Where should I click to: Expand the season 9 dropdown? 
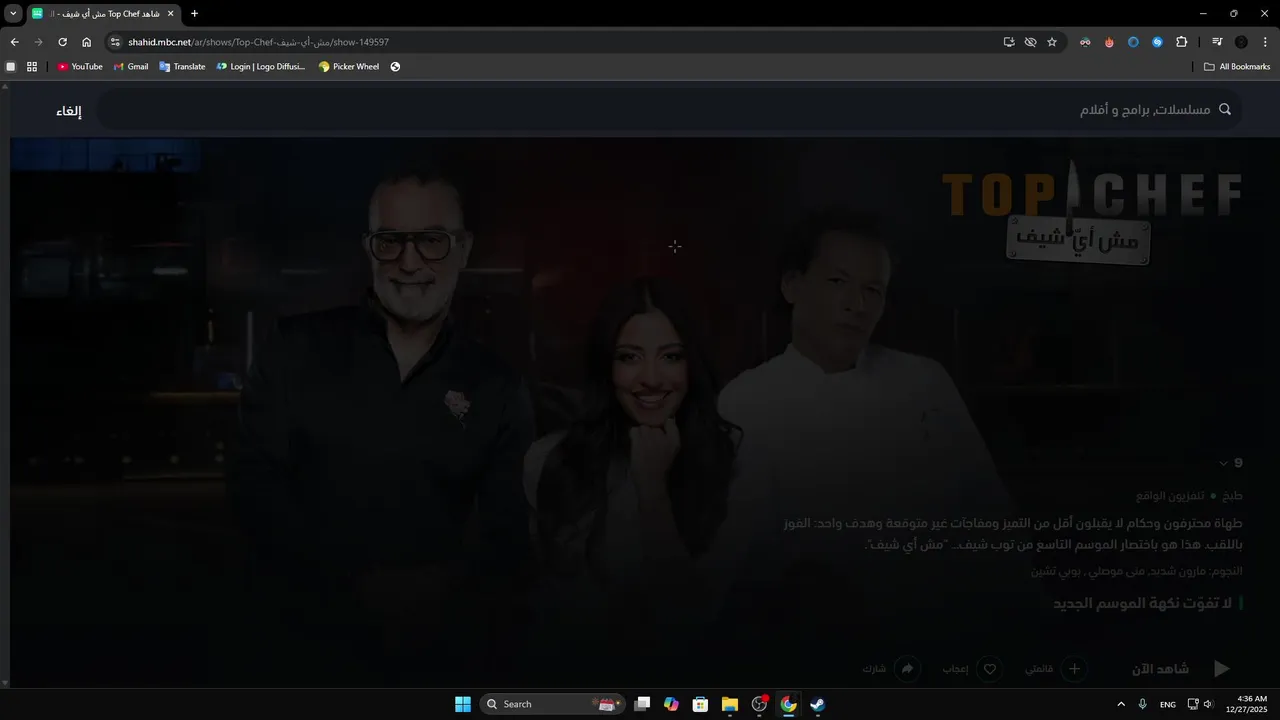coord(1231,463)
